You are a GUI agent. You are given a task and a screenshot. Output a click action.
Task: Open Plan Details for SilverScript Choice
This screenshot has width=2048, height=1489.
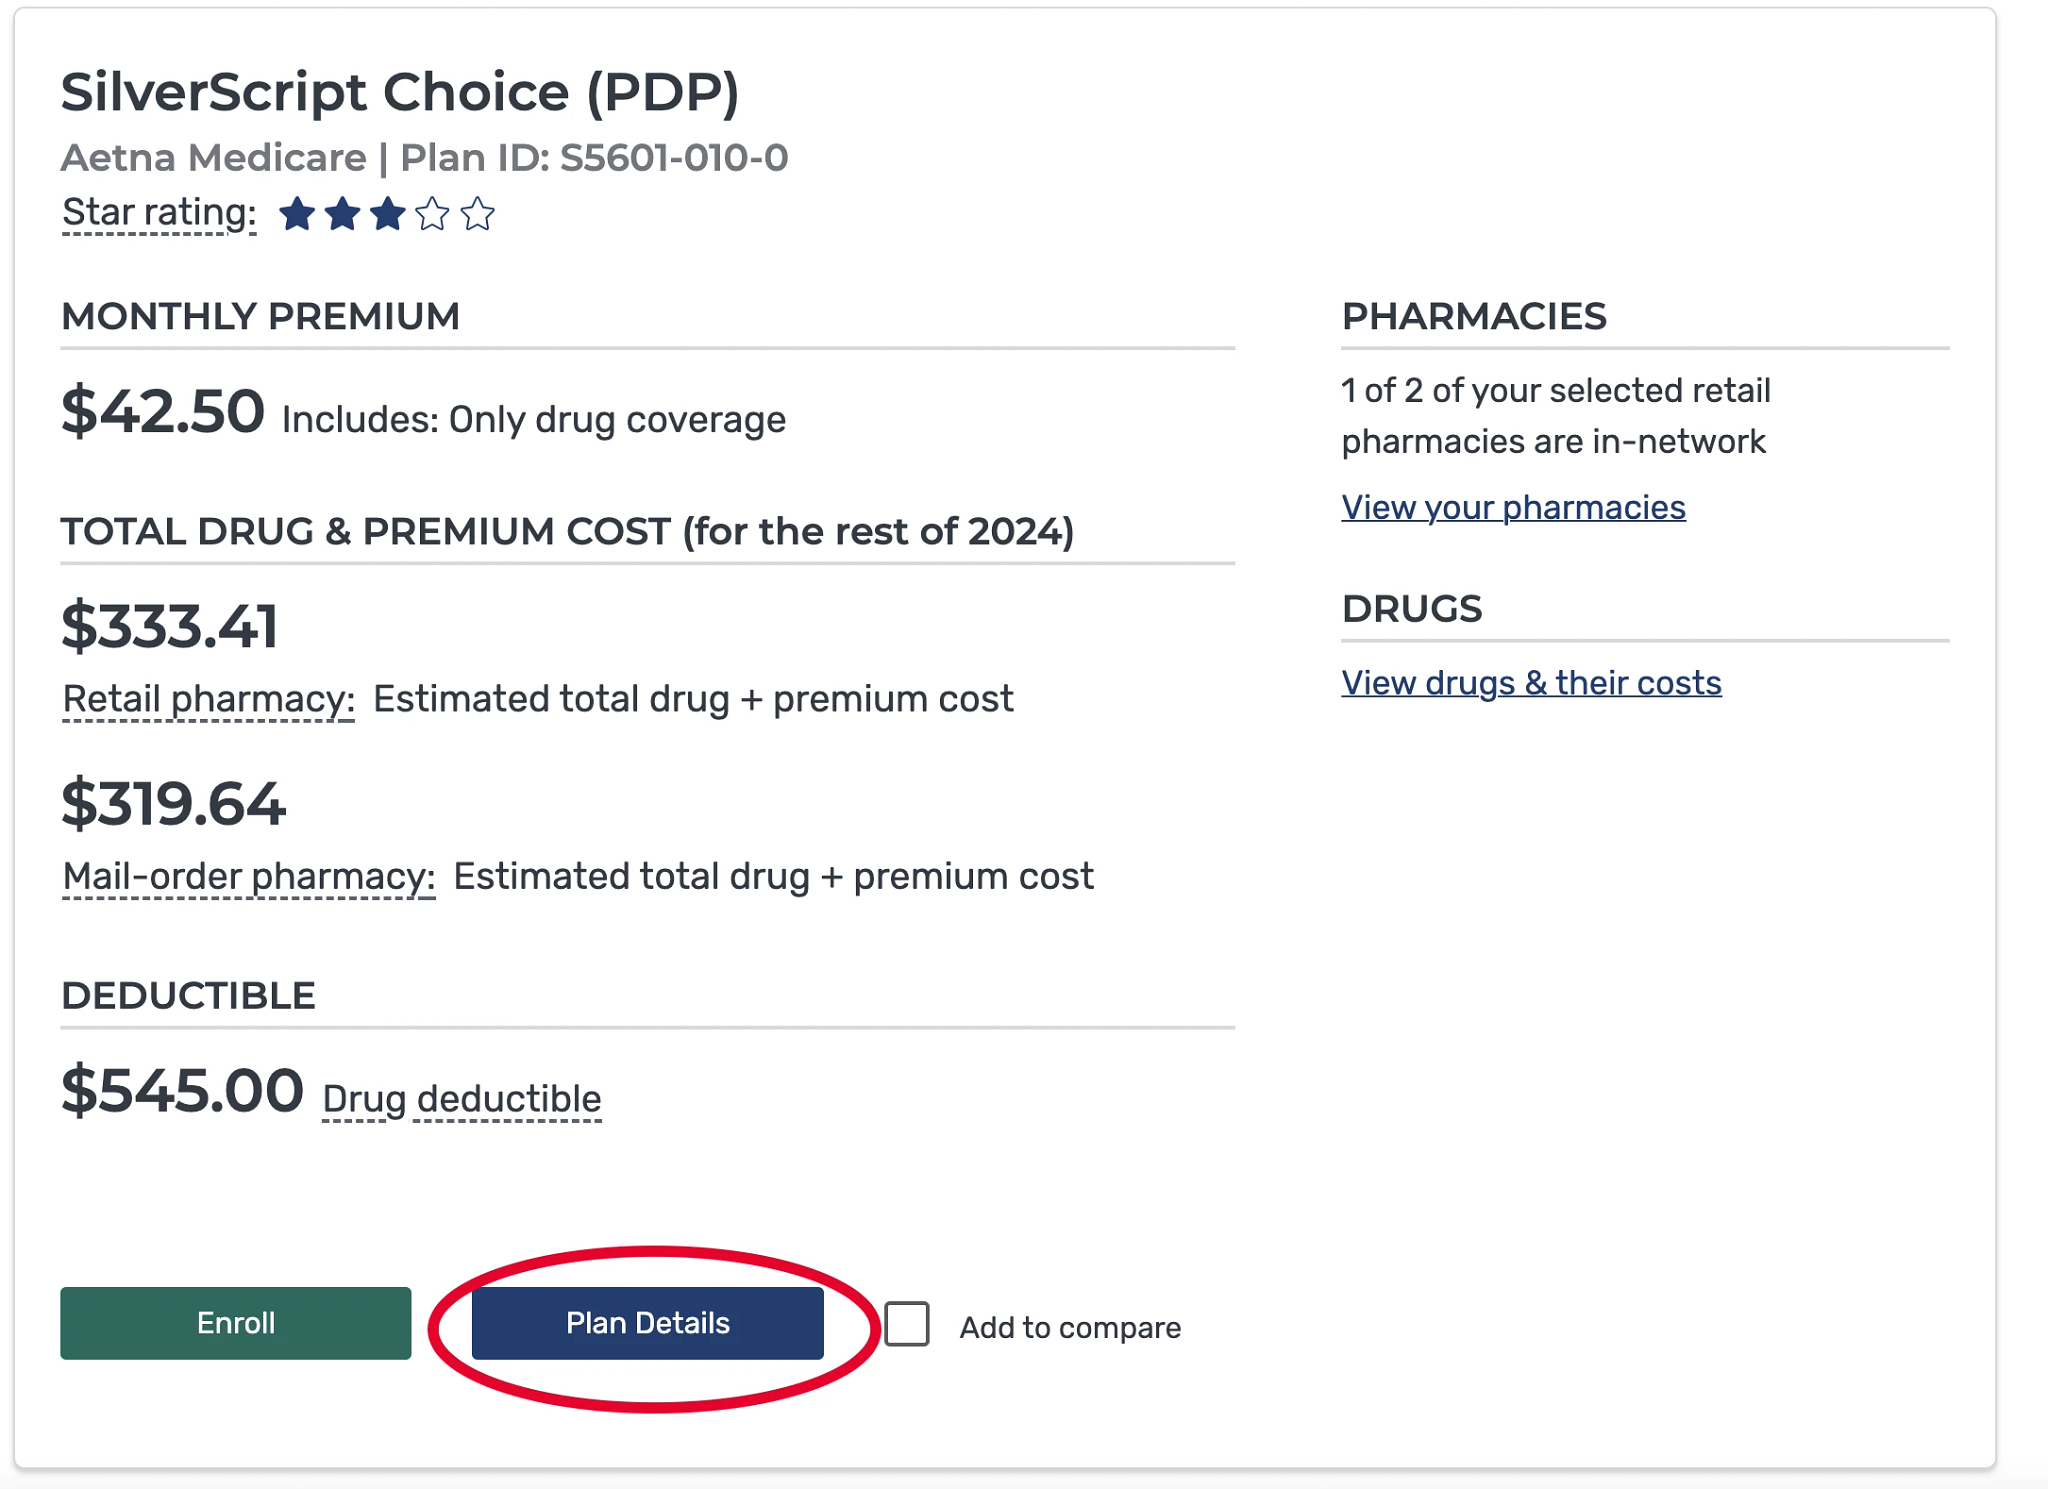coord(647,1323)
